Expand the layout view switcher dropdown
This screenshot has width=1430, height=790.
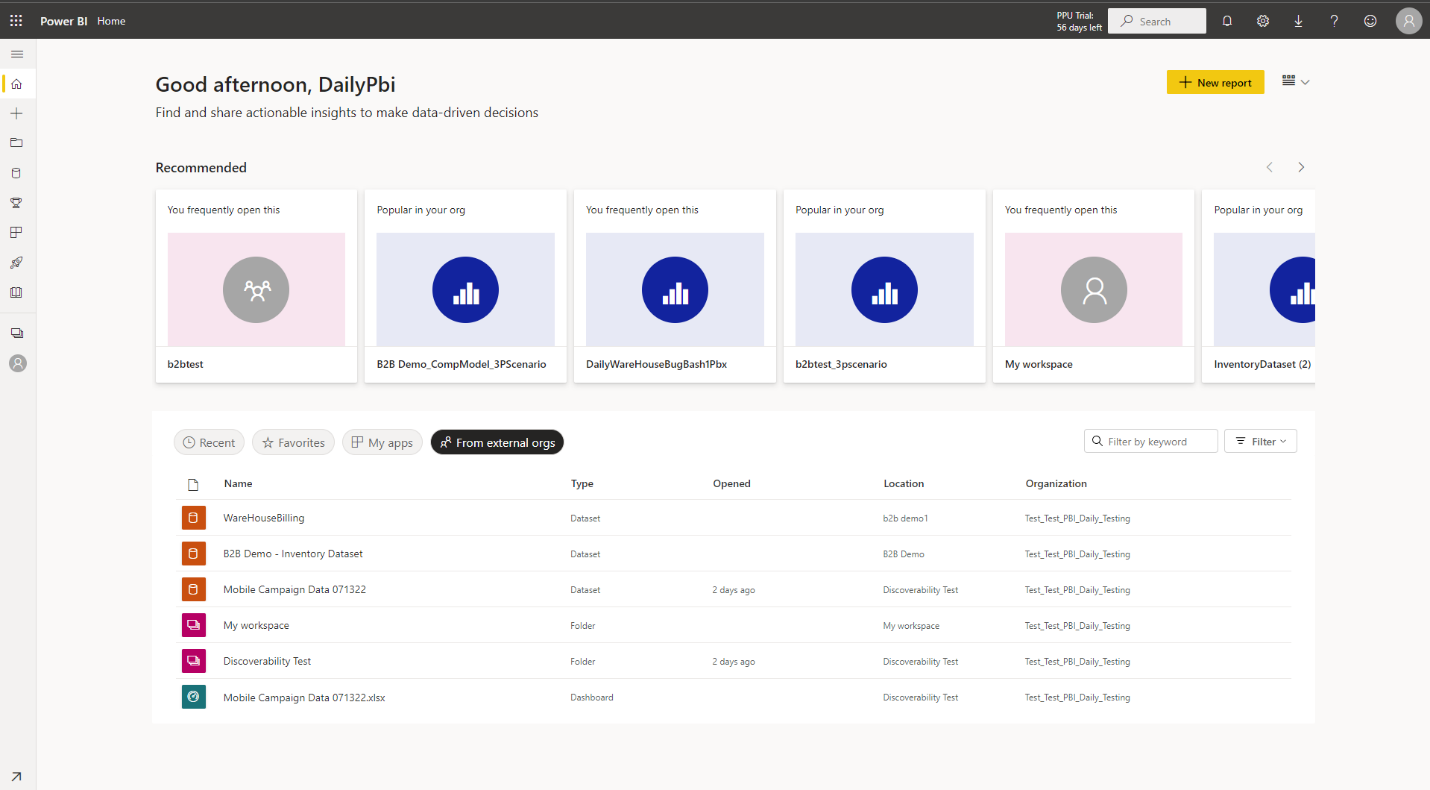[x=1295, y=82]
